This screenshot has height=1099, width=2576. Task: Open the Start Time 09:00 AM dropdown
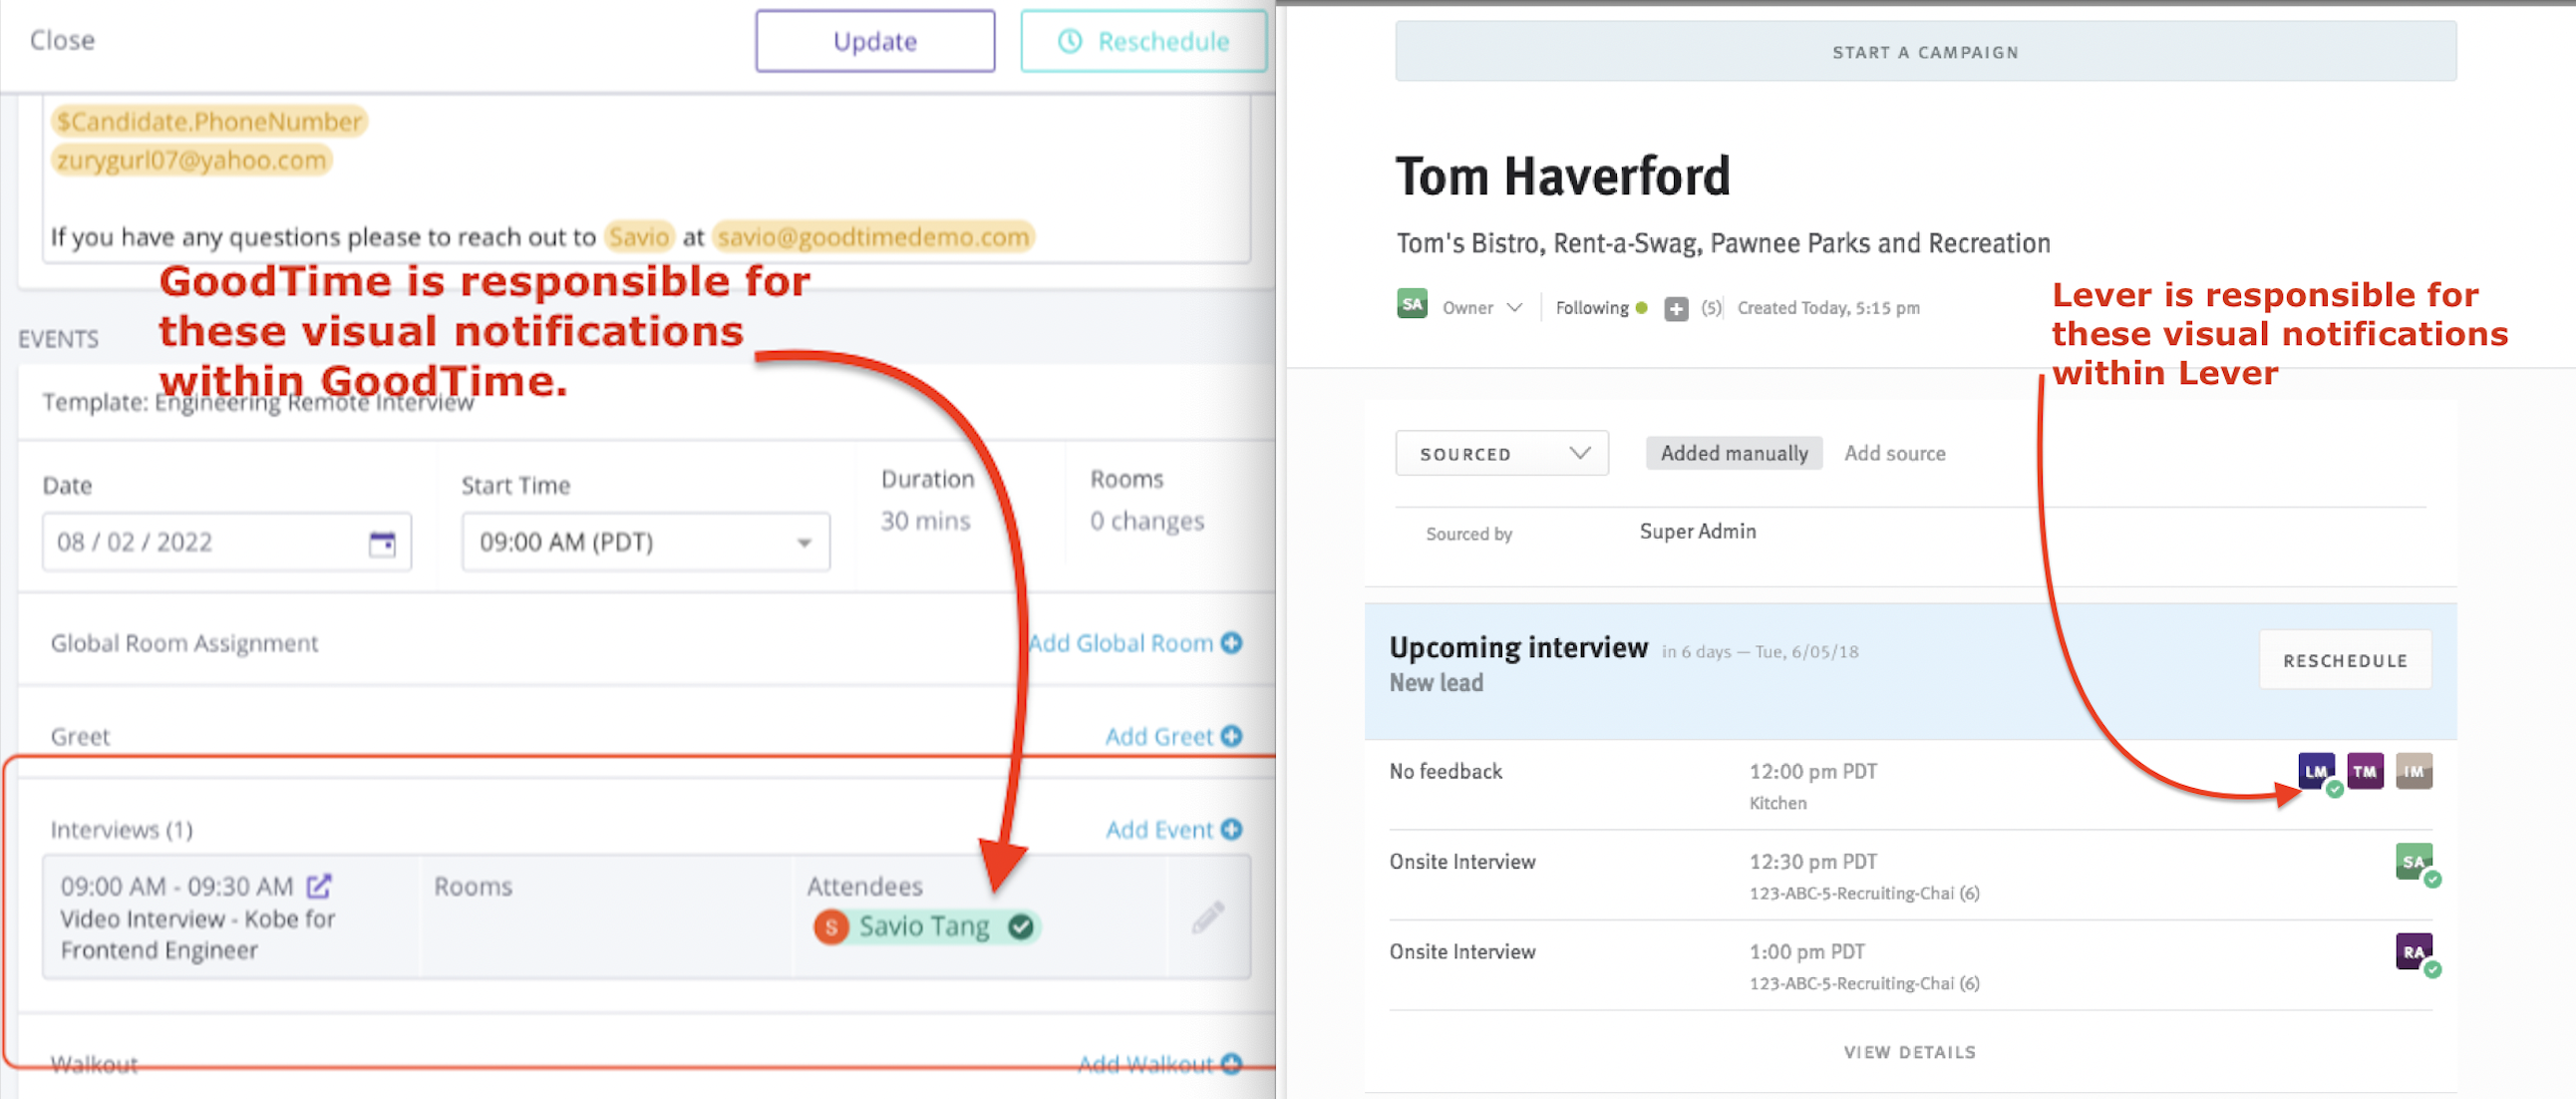click(645, 542)
